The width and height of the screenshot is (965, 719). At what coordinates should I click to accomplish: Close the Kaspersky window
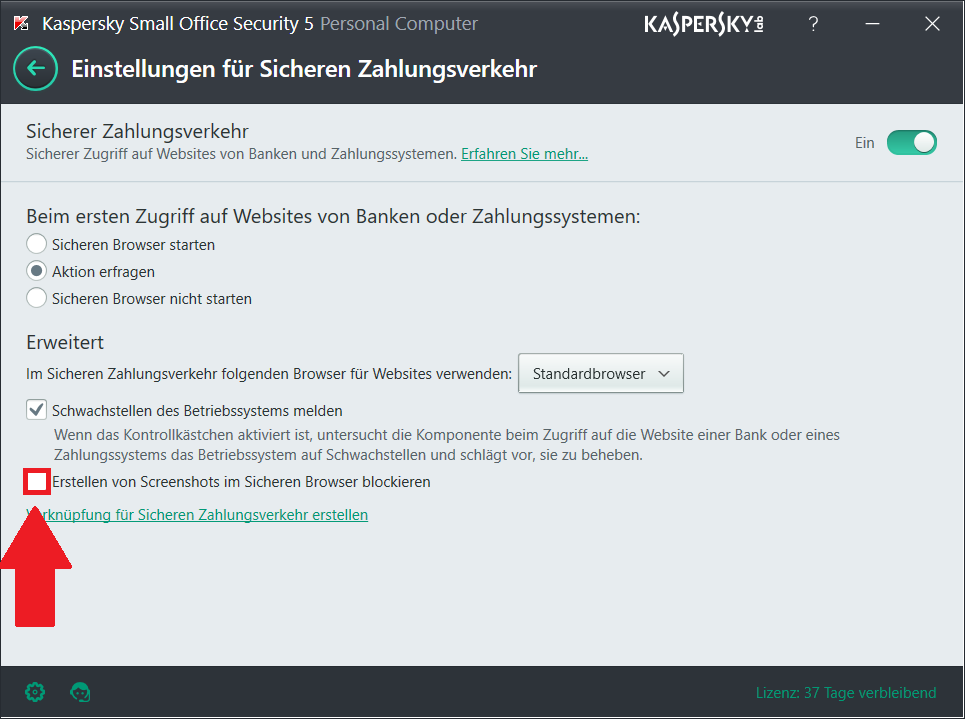coord(932,24)
